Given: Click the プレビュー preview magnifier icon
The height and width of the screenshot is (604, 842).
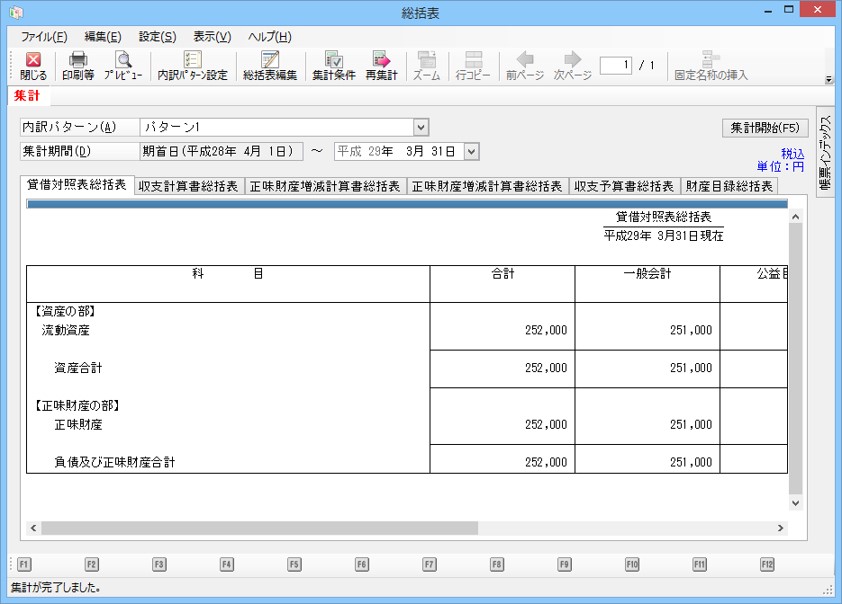Looking at the screenshot, I should [x=123, y=61].
